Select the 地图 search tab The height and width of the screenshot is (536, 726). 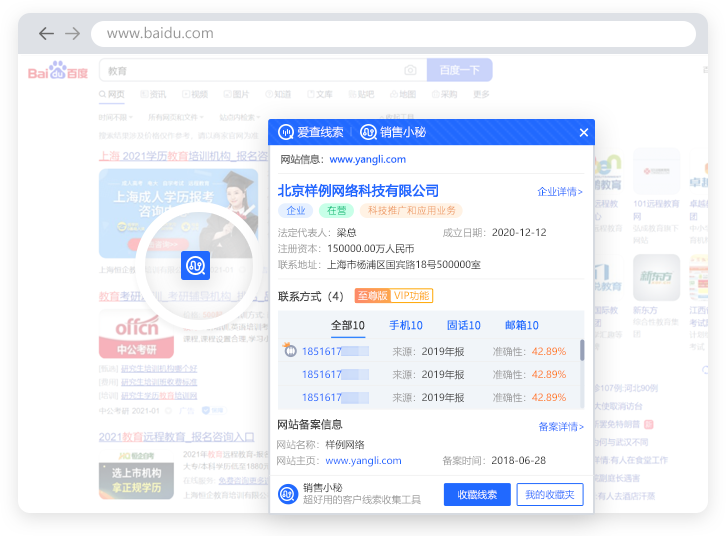[x=403, y=94]
